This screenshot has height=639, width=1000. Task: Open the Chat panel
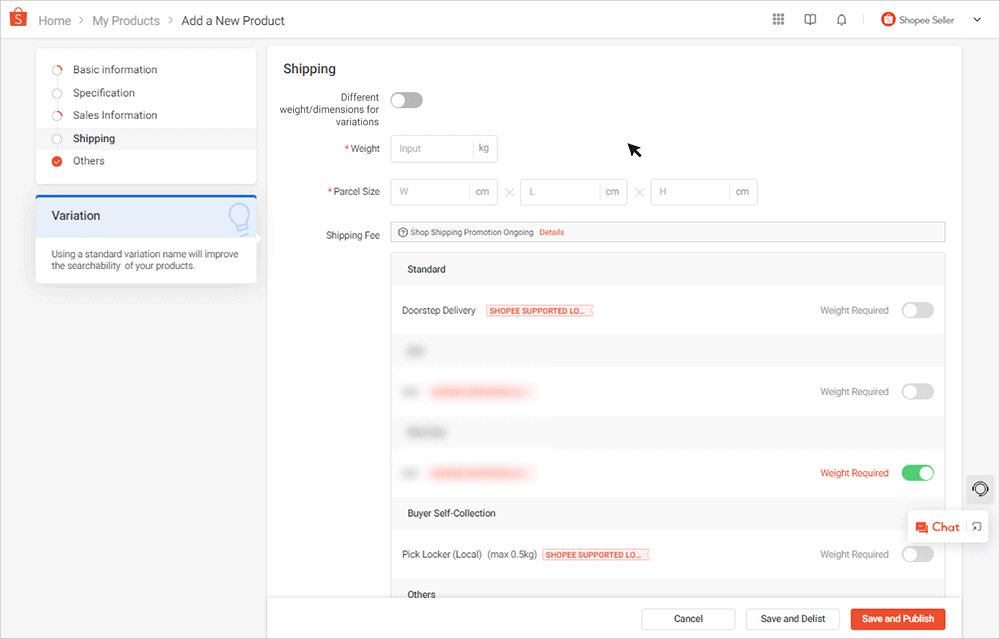coord(938,526)
